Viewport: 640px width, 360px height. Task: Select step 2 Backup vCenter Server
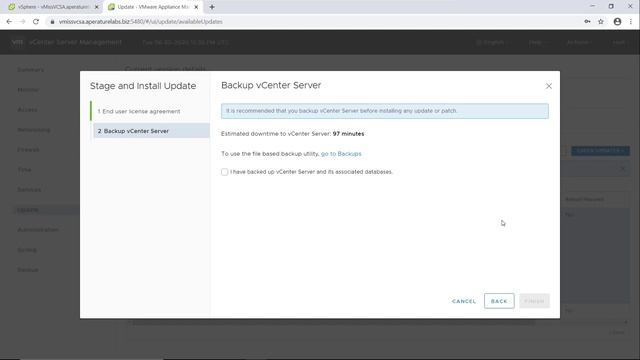click(151, 131)
